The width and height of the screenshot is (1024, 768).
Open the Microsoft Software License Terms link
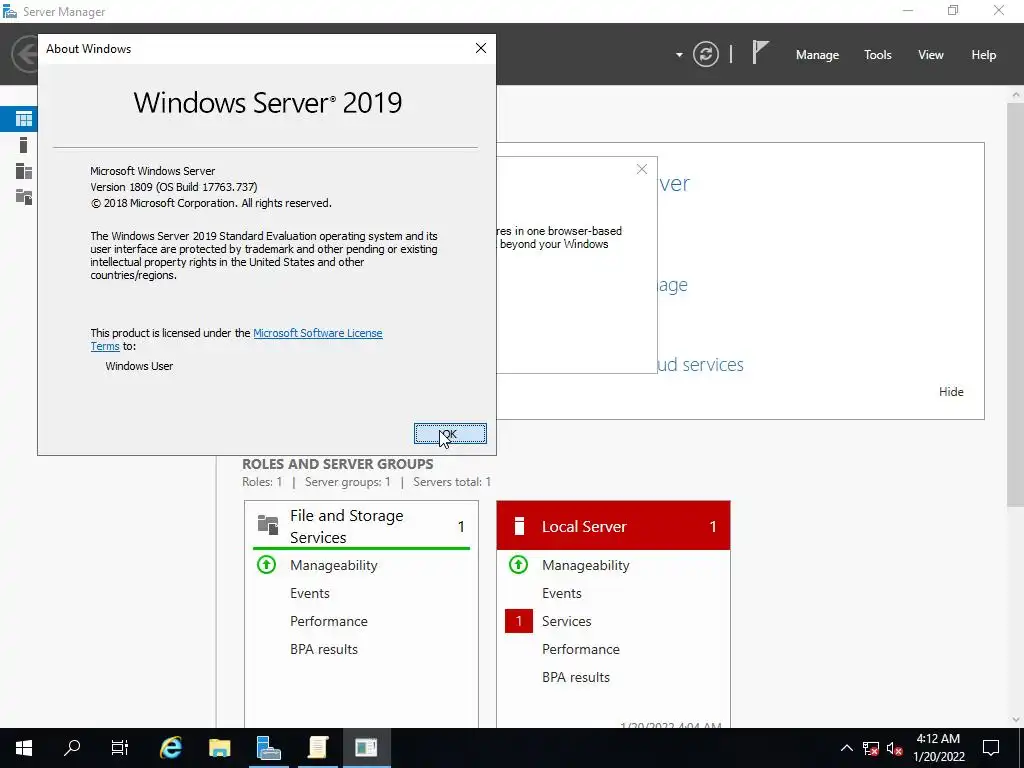(x=236, y=340)
